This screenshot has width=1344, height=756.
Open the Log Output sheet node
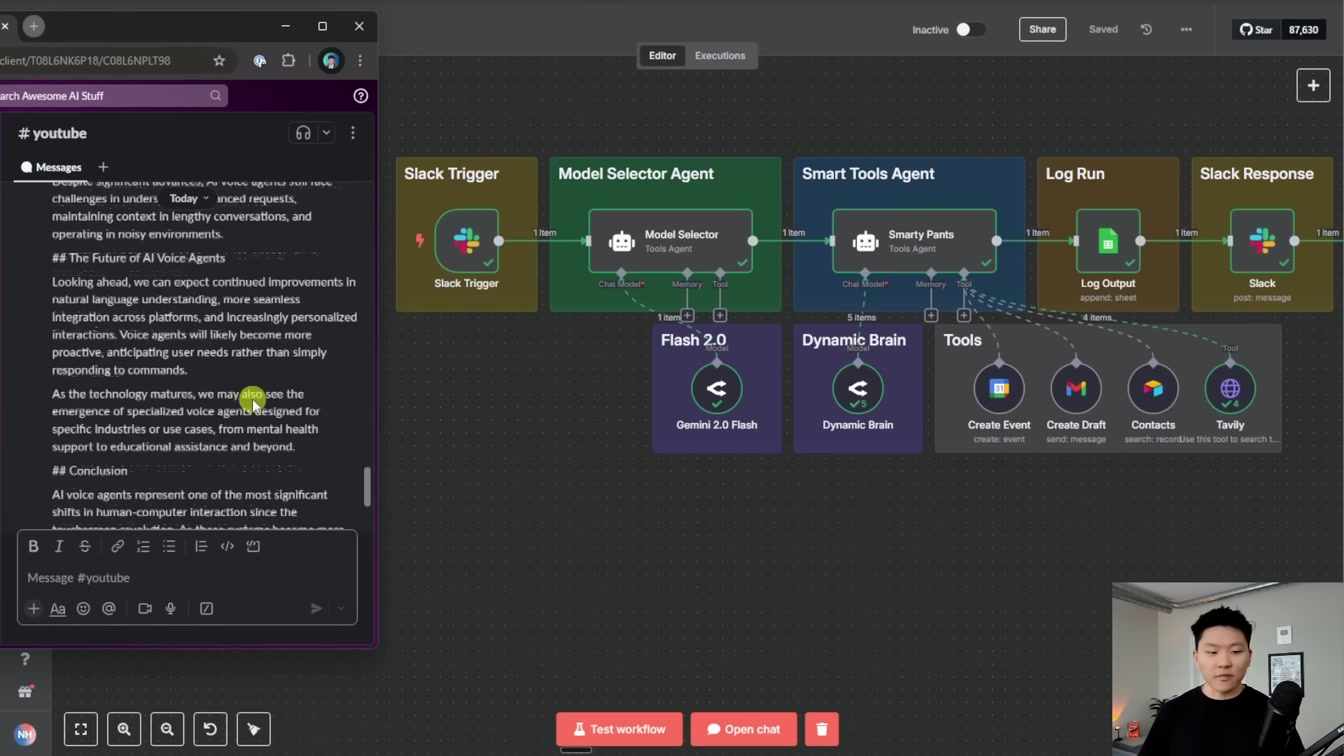pos(1108,241)
